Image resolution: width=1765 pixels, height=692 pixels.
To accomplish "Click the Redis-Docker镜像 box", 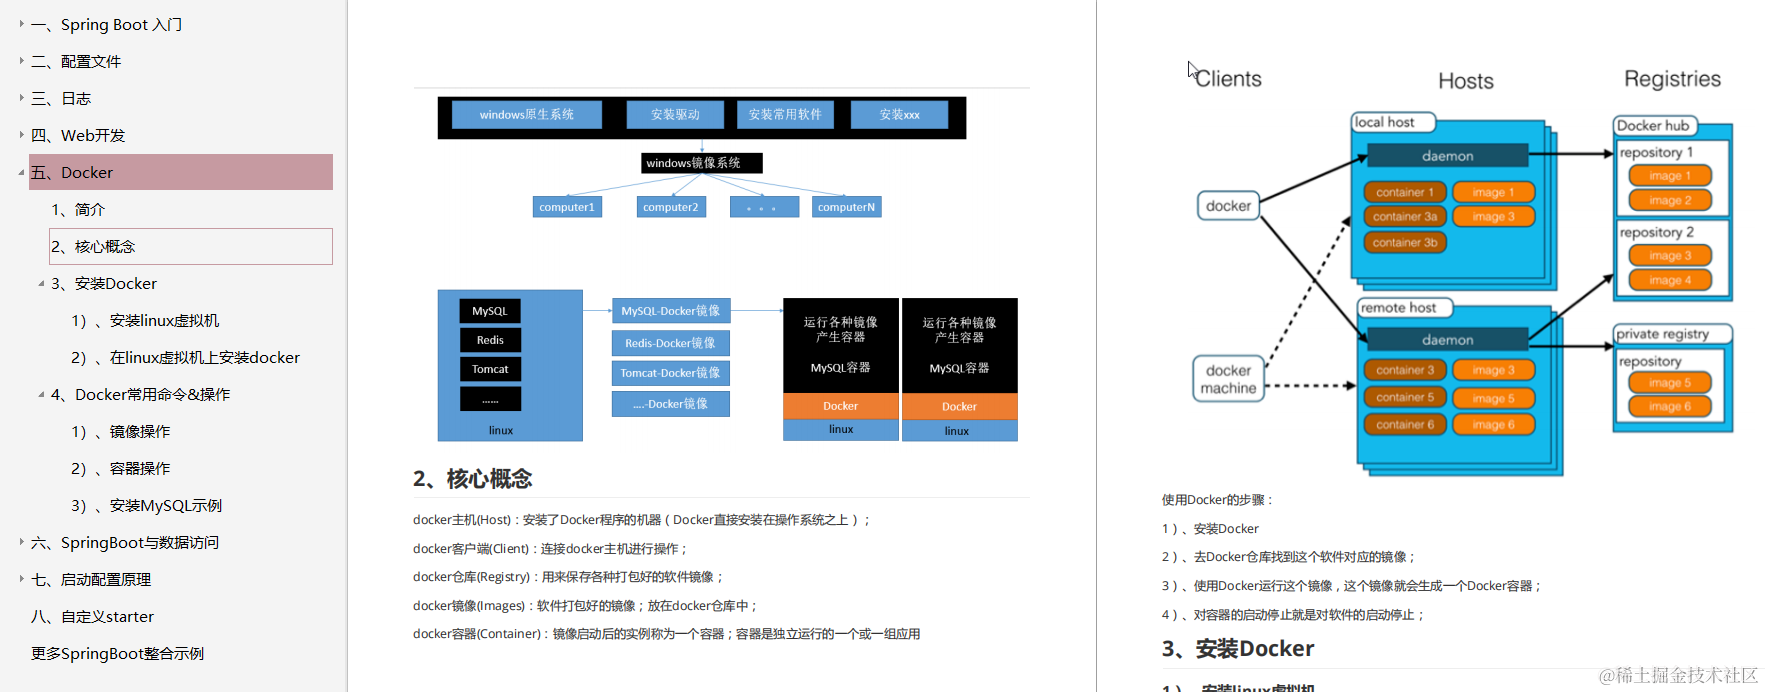I will click(671, 343).
